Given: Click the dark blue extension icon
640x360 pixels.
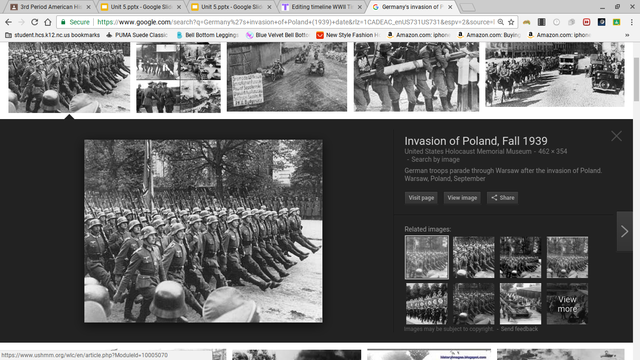Looking at the screenshot, I should tap(602, 22).
